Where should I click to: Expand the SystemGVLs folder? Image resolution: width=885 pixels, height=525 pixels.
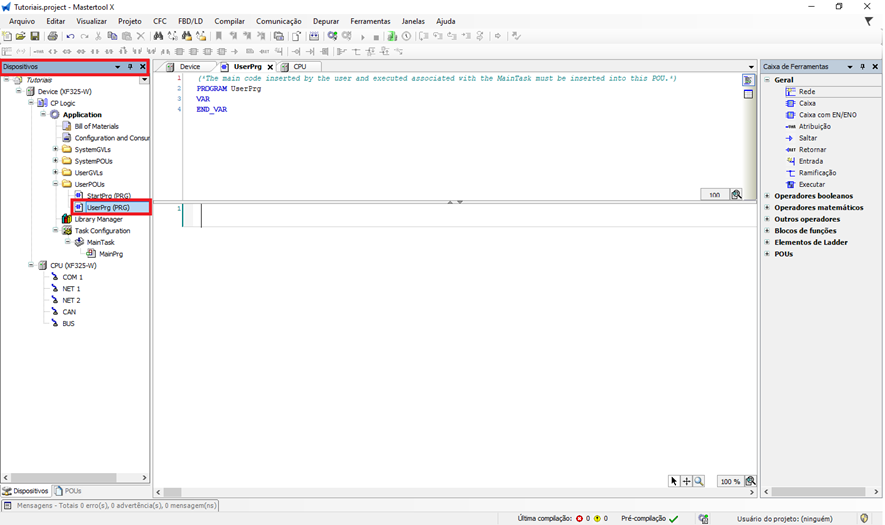pyautogui.click(x=55, y=150)
